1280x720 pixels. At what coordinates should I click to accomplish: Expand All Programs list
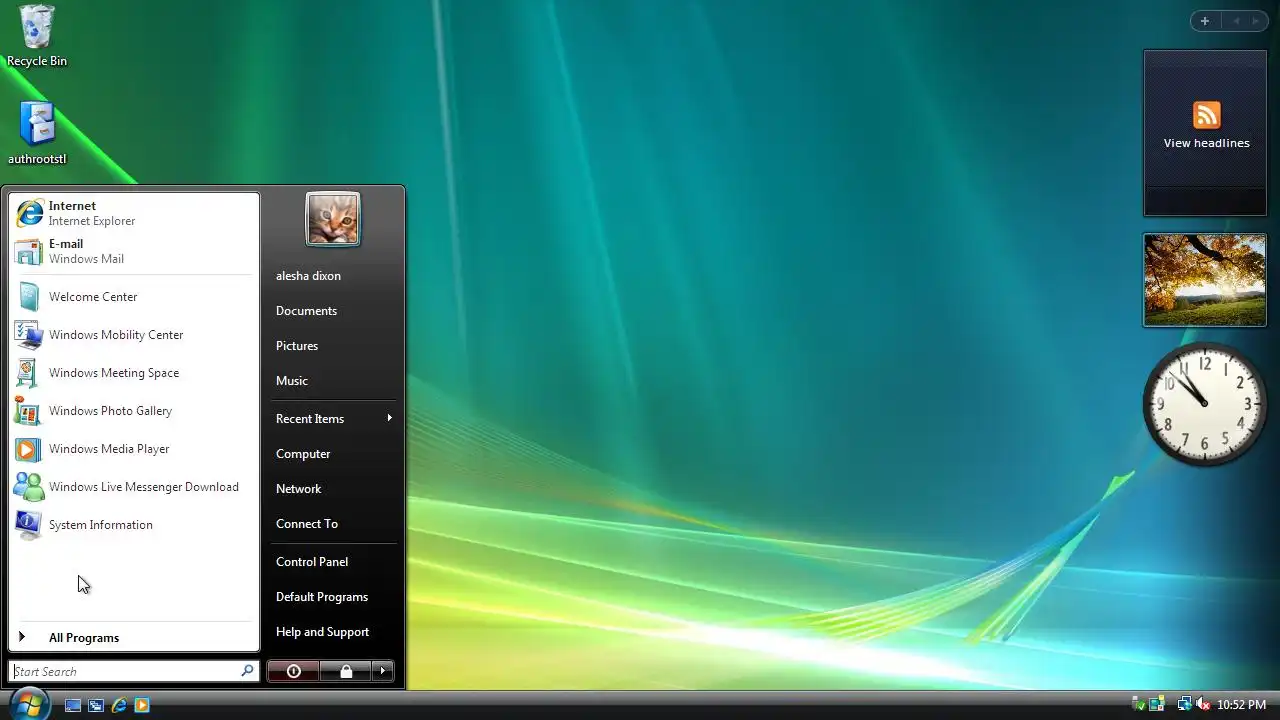point(134,638)
